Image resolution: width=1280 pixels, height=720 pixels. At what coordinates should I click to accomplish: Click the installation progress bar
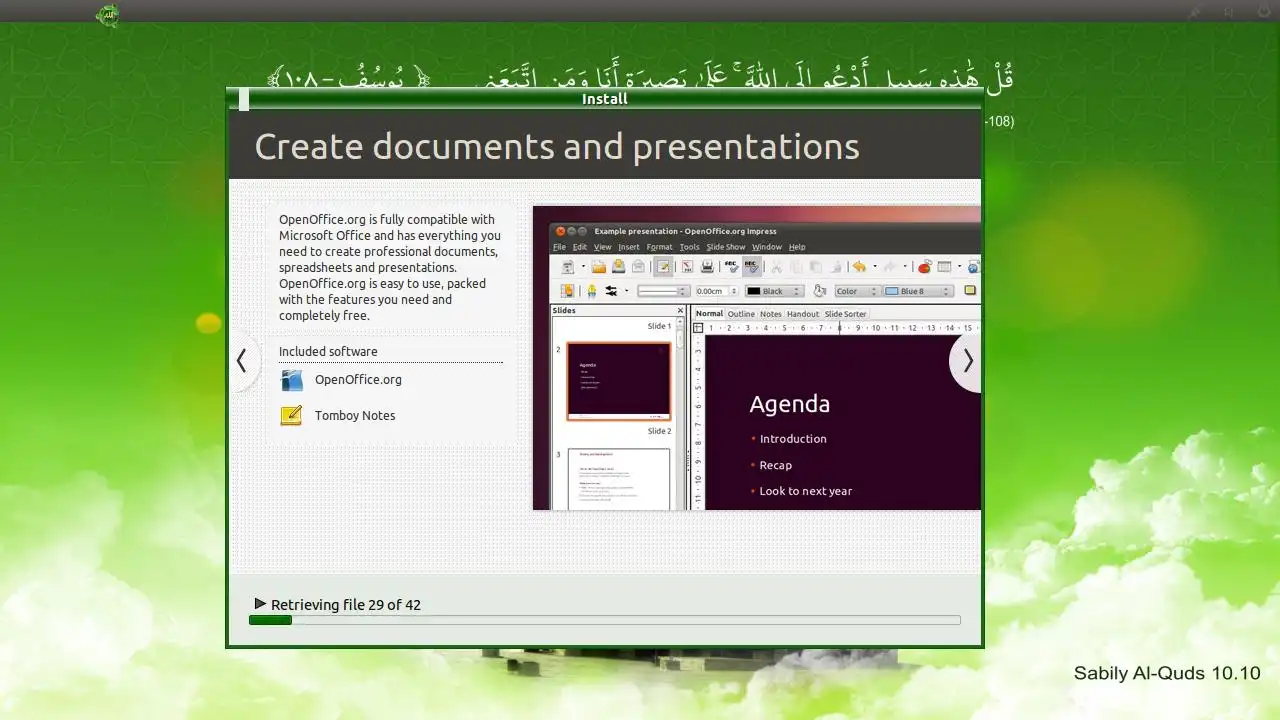(604, 620)
